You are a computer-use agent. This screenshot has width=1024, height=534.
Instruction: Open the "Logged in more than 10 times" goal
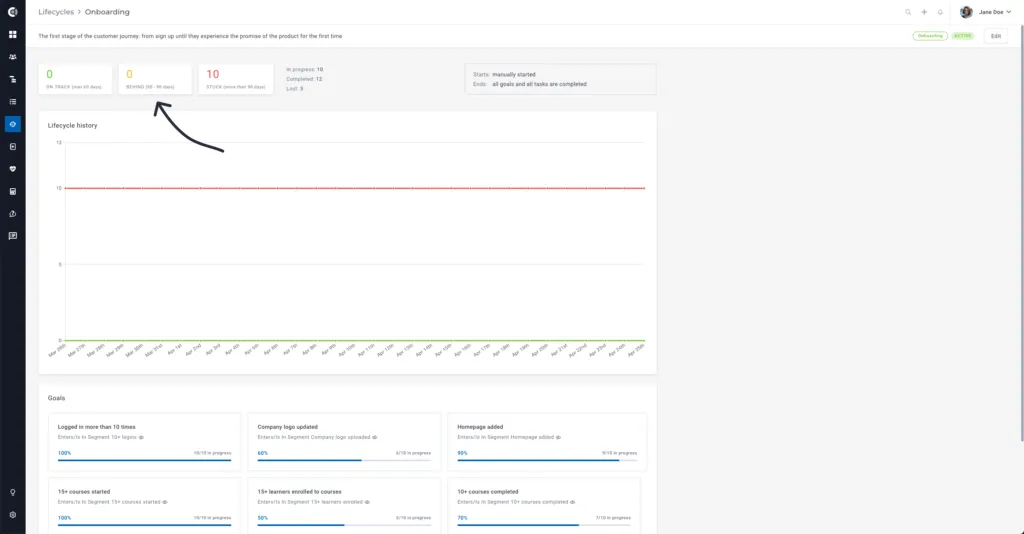(x=97, y=427)
